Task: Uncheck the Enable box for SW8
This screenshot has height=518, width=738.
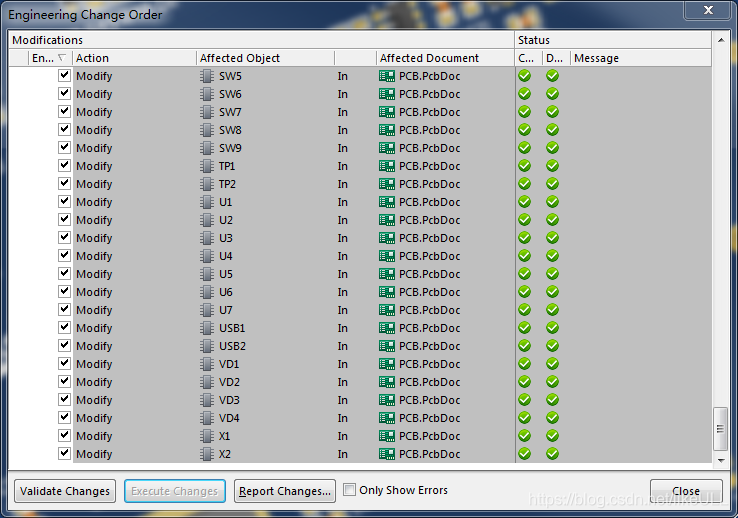Action: pyautogui.click(x=64, y=129)
